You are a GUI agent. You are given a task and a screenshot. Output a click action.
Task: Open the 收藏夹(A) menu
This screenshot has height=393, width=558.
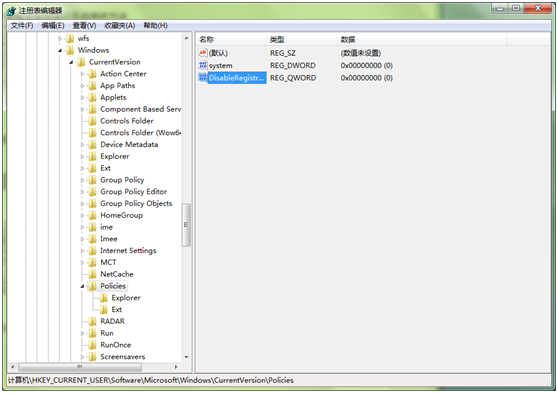point(120,25)
